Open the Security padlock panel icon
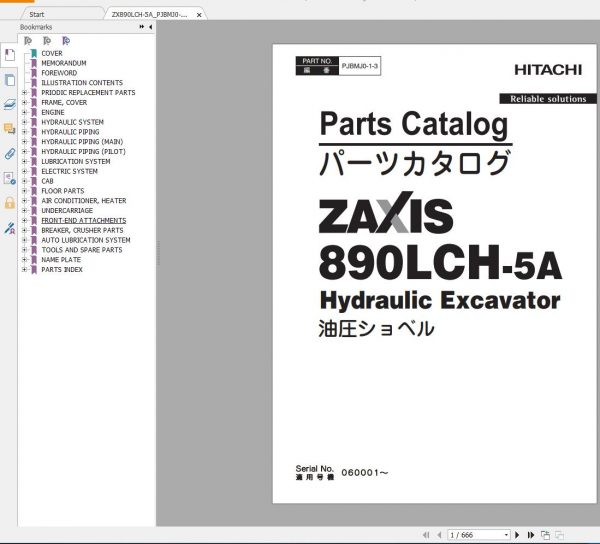The image size is (600, 544). pyautogui.click(x=10, y=203)
